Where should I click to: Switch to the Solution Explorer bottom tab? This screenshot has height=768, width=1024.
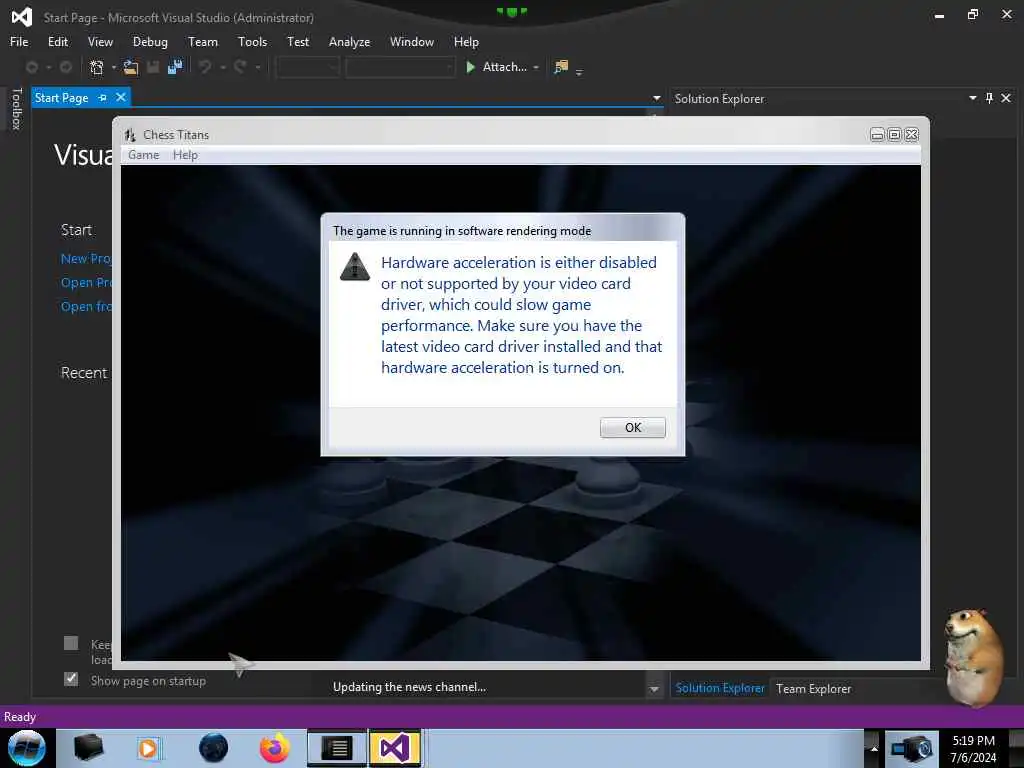point(720,688)
